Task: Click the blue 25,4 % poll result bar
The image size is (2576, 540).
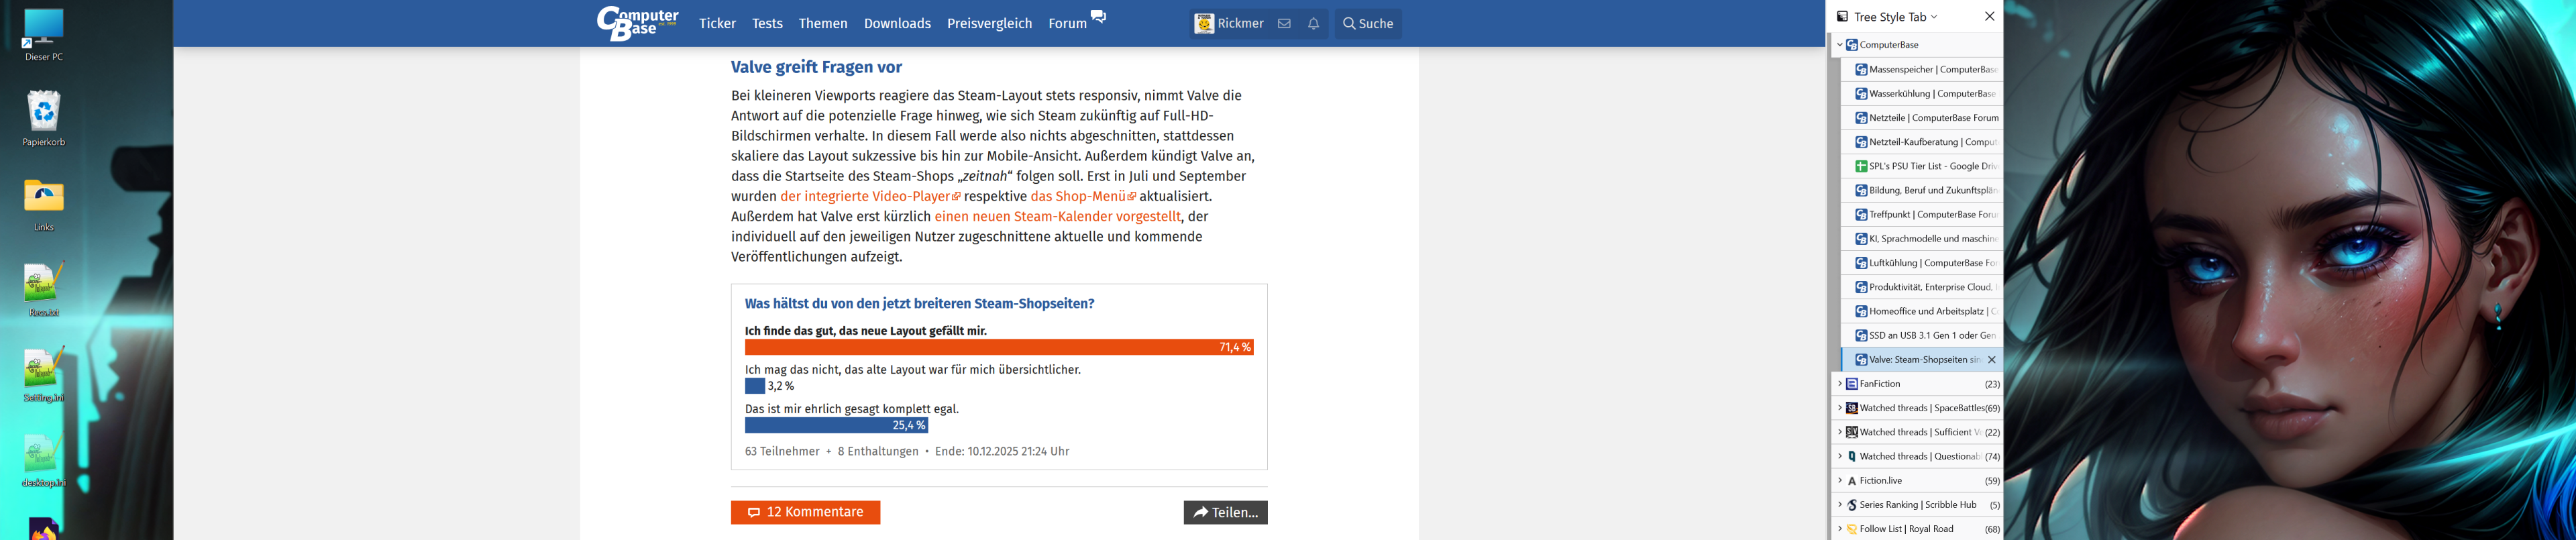Action: [x=836, y=425]
